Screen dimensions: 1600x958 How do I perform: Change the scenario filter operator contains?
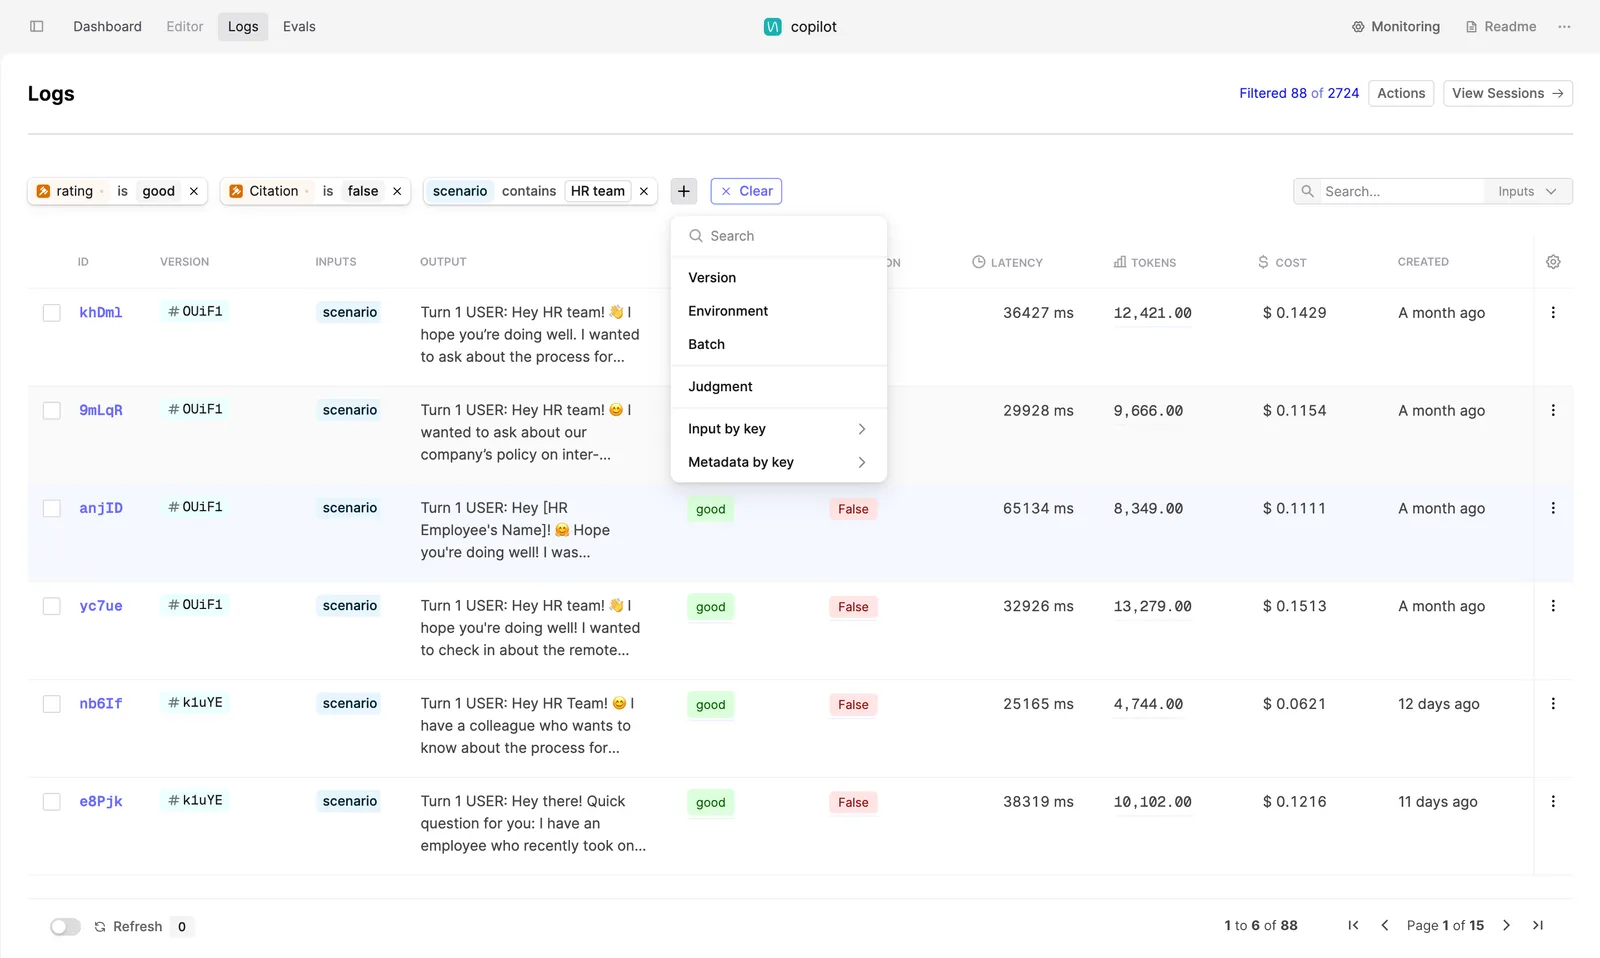(529, 191)
